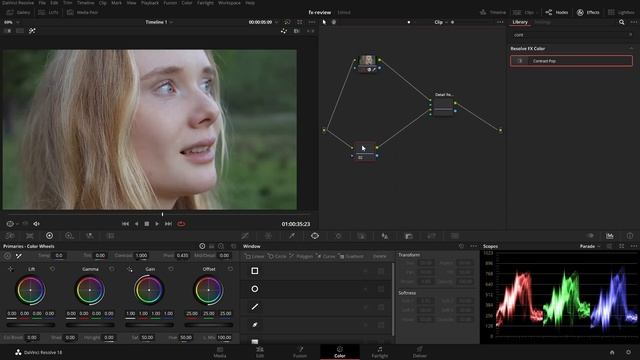The image size is (640, 360).
Task: Open the Gallery panel
Action: [19, 12]
